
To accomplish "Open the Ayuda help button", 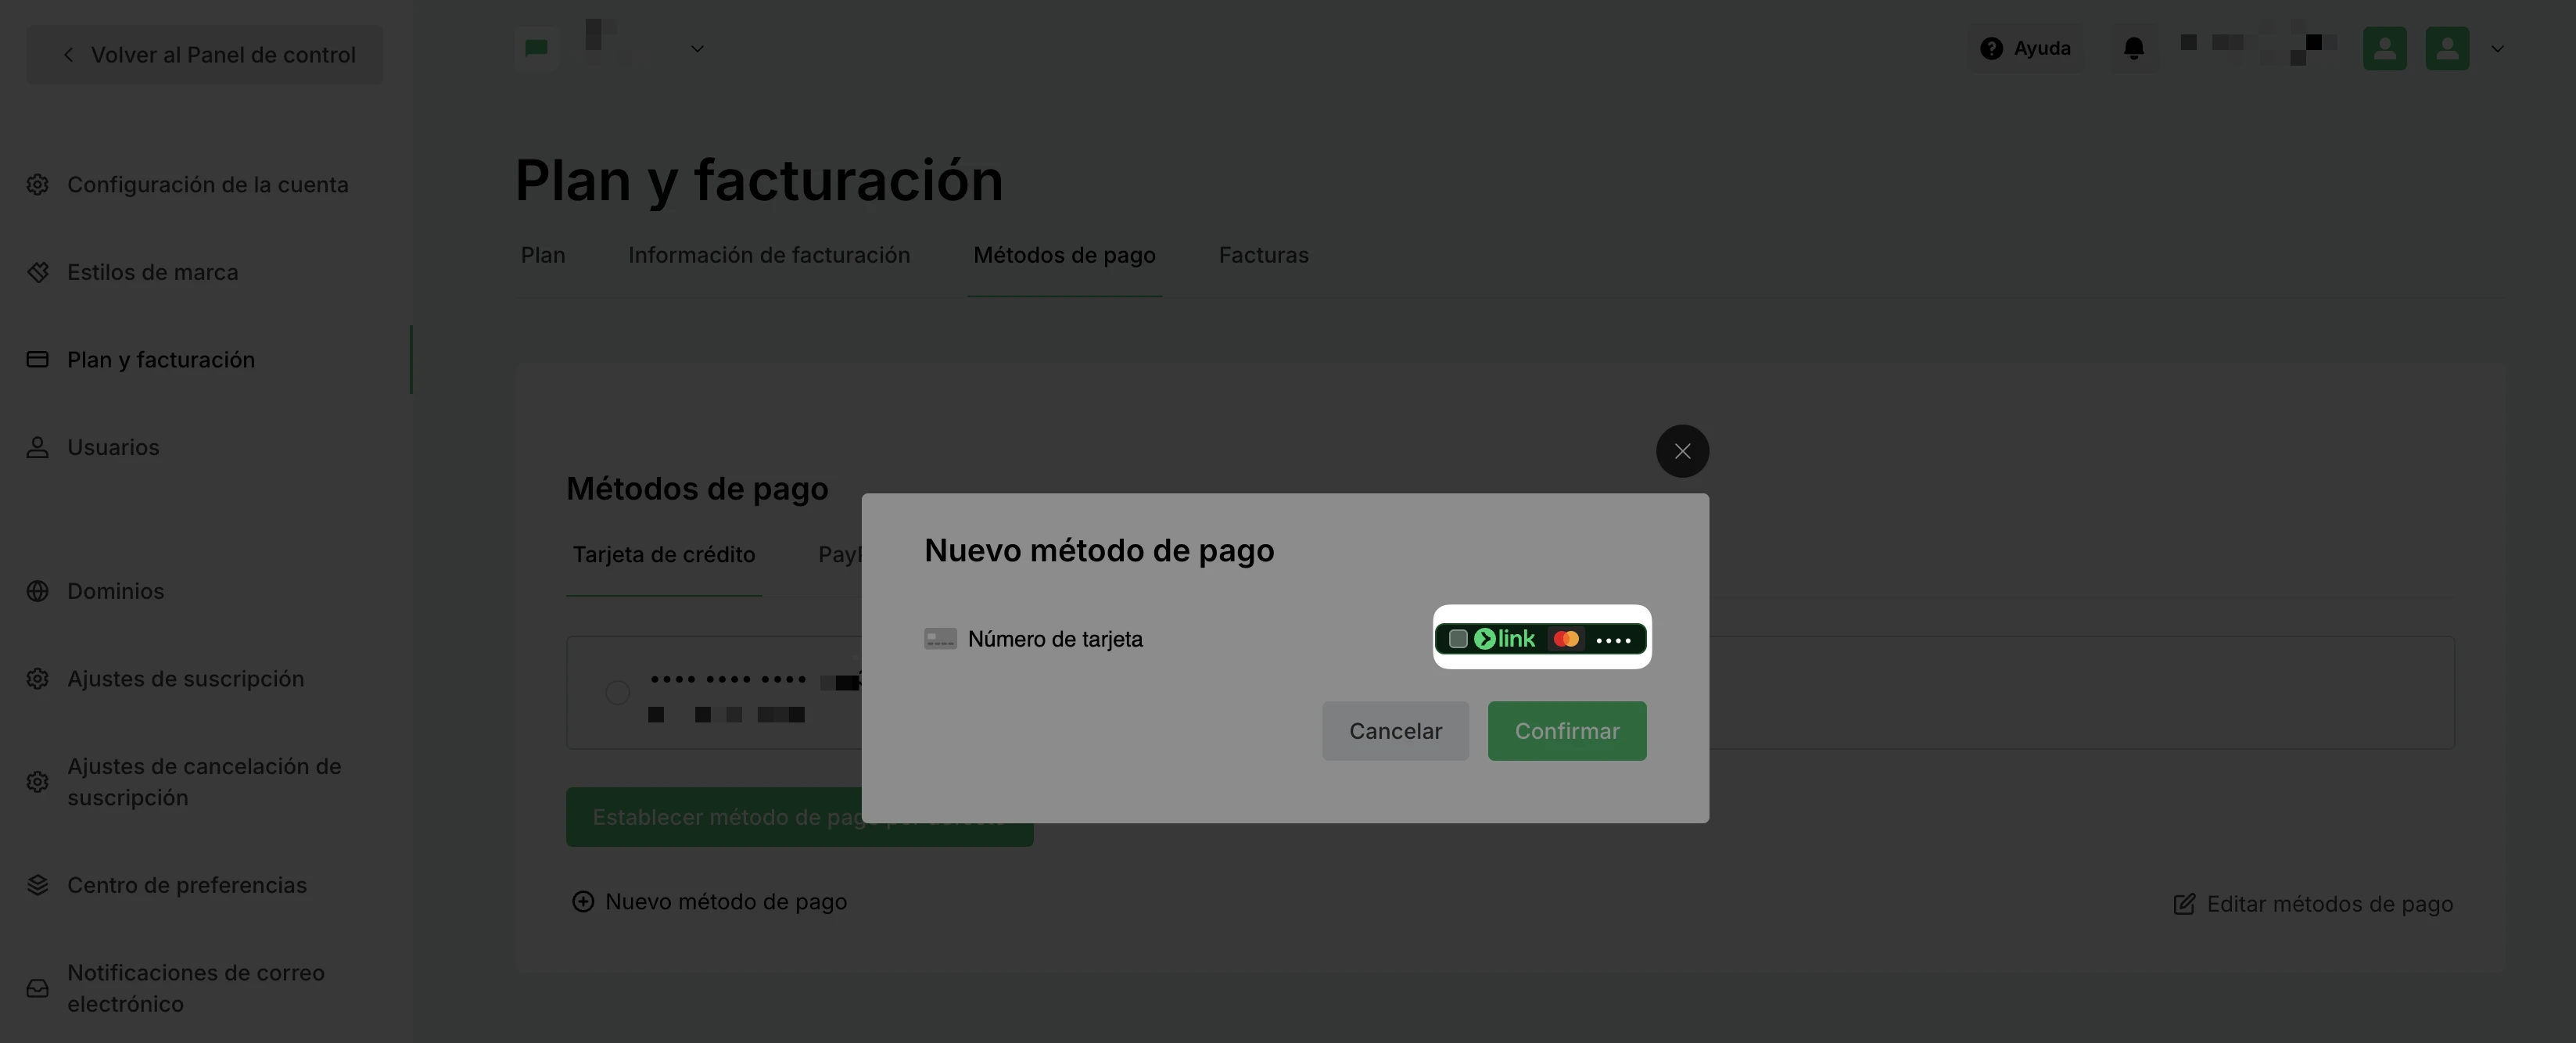I will click(2026, 48).
